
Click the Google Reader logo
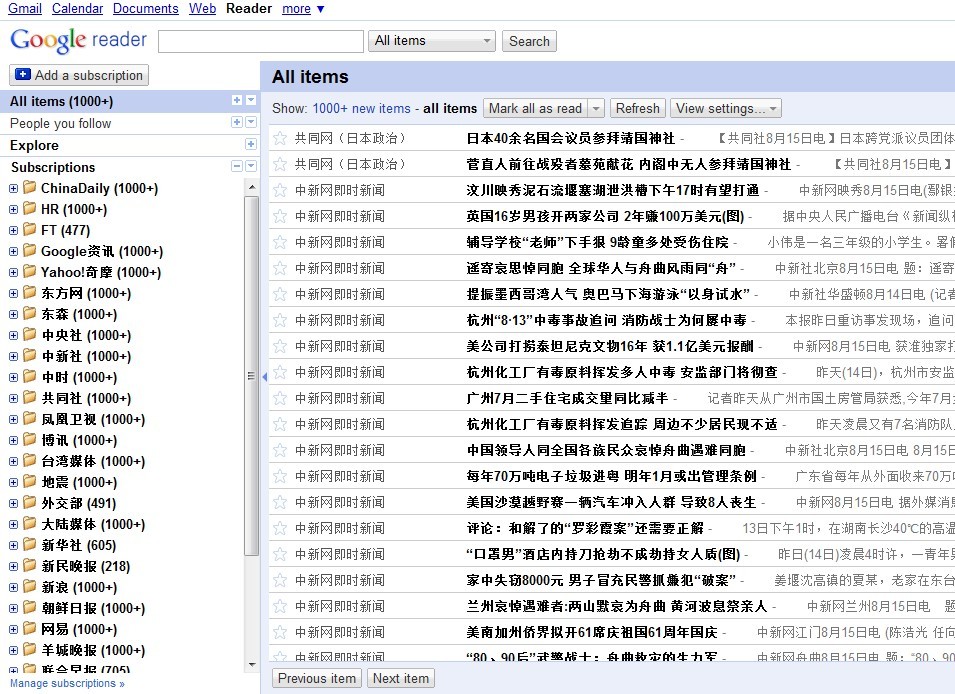(78, 41)
